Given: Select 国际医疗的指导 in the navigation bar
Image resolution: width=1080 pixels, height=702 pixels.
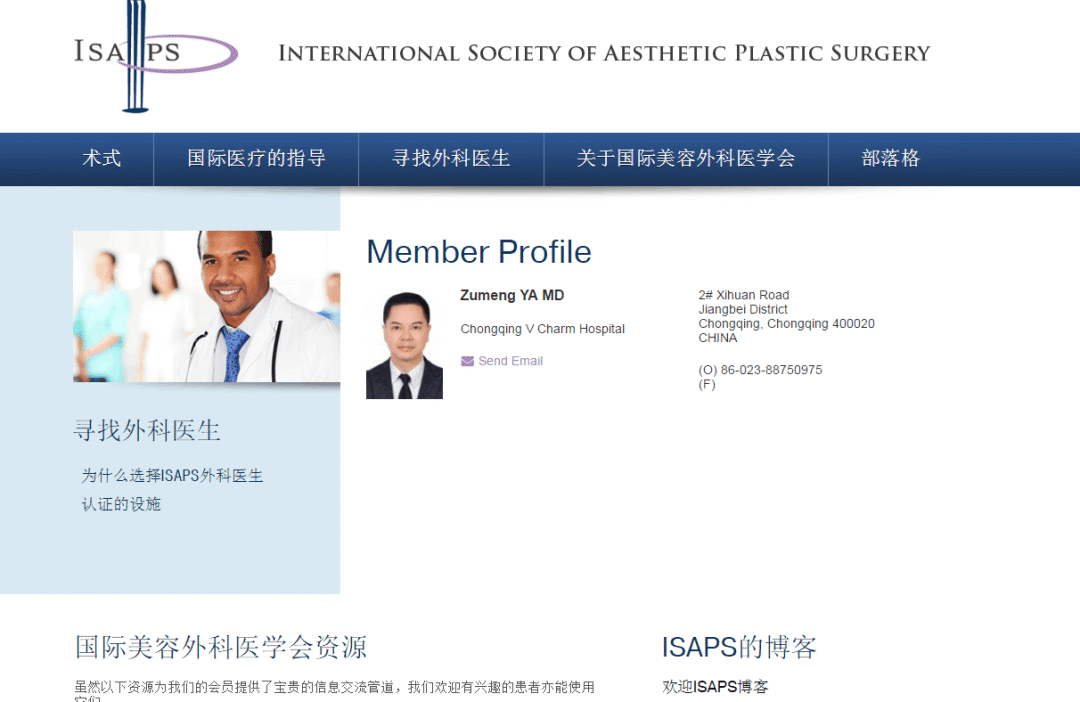Looking at the screenshot, I should (x=256, y=159).
